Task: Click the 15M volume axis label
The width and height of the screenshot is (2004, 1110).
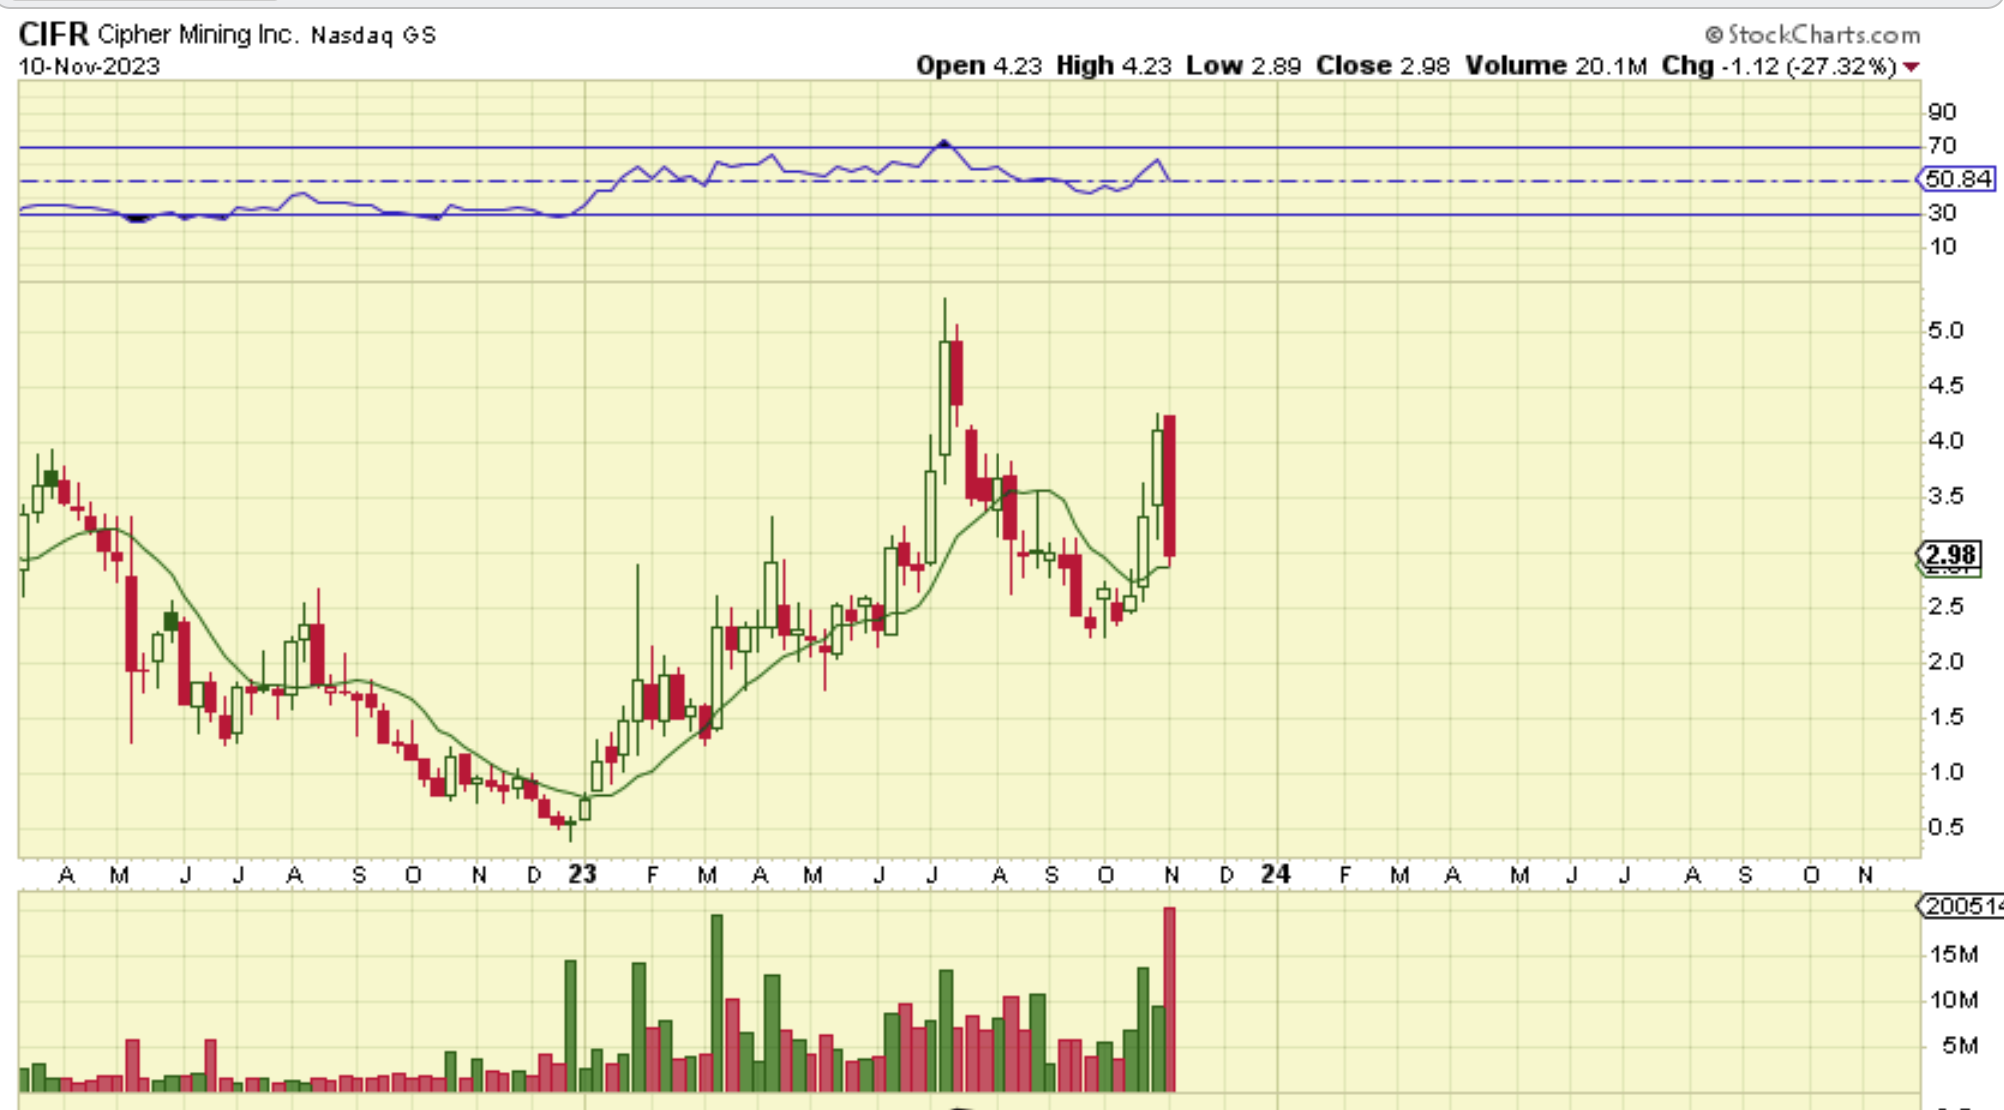Action: (1953, 954)
